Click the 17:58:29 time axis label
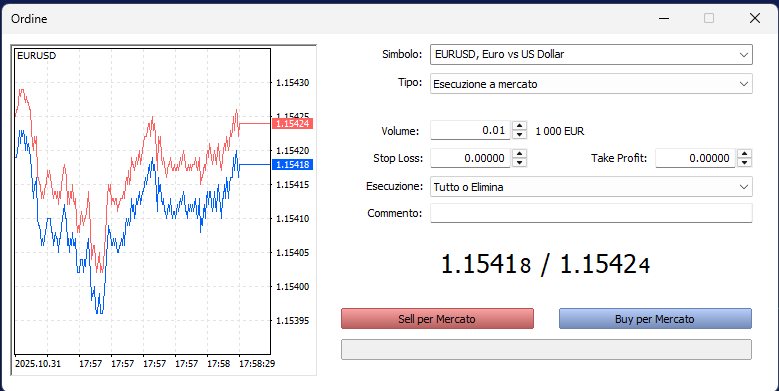 257,364
